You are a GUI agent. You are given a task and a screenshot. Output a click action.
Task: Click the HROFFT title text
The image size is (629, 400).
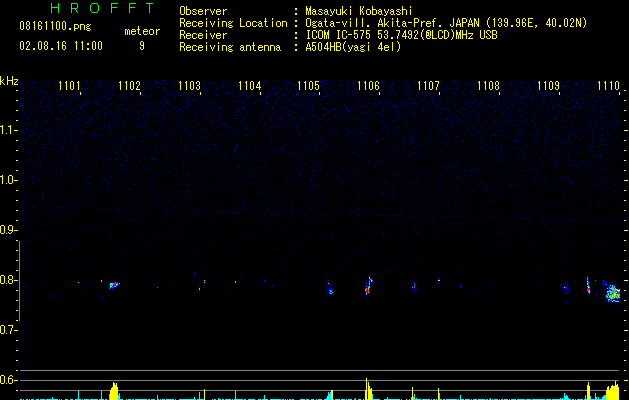click(x=103, y=8)
